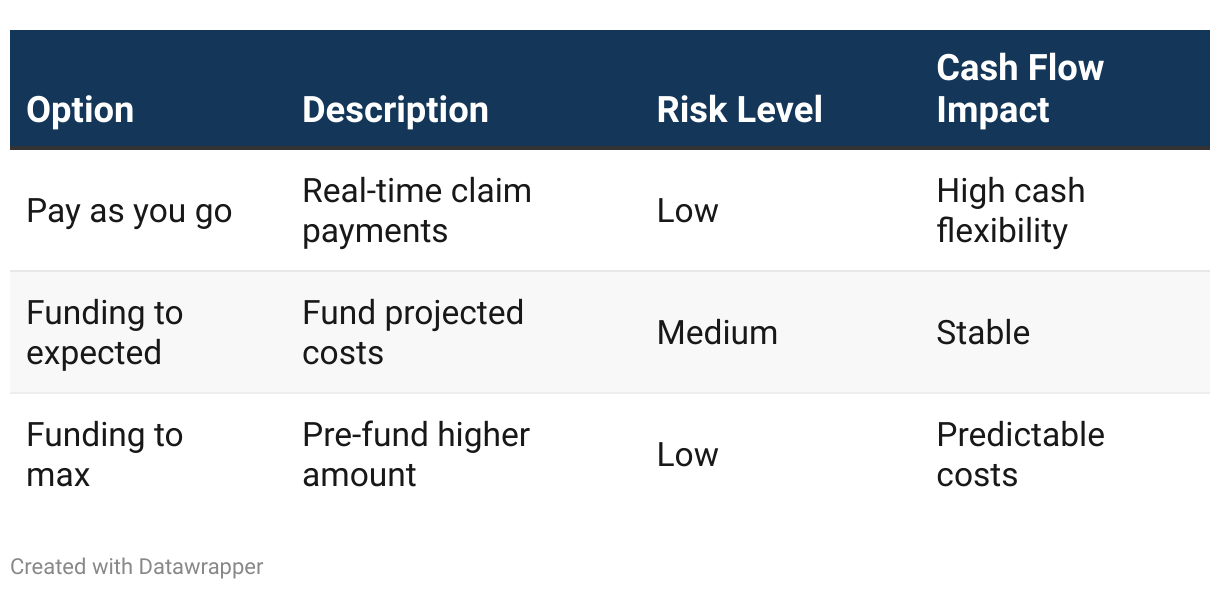Click the High cash flexibility cell
This screenshot has height=590, width=1220.
pos(1010,211)
